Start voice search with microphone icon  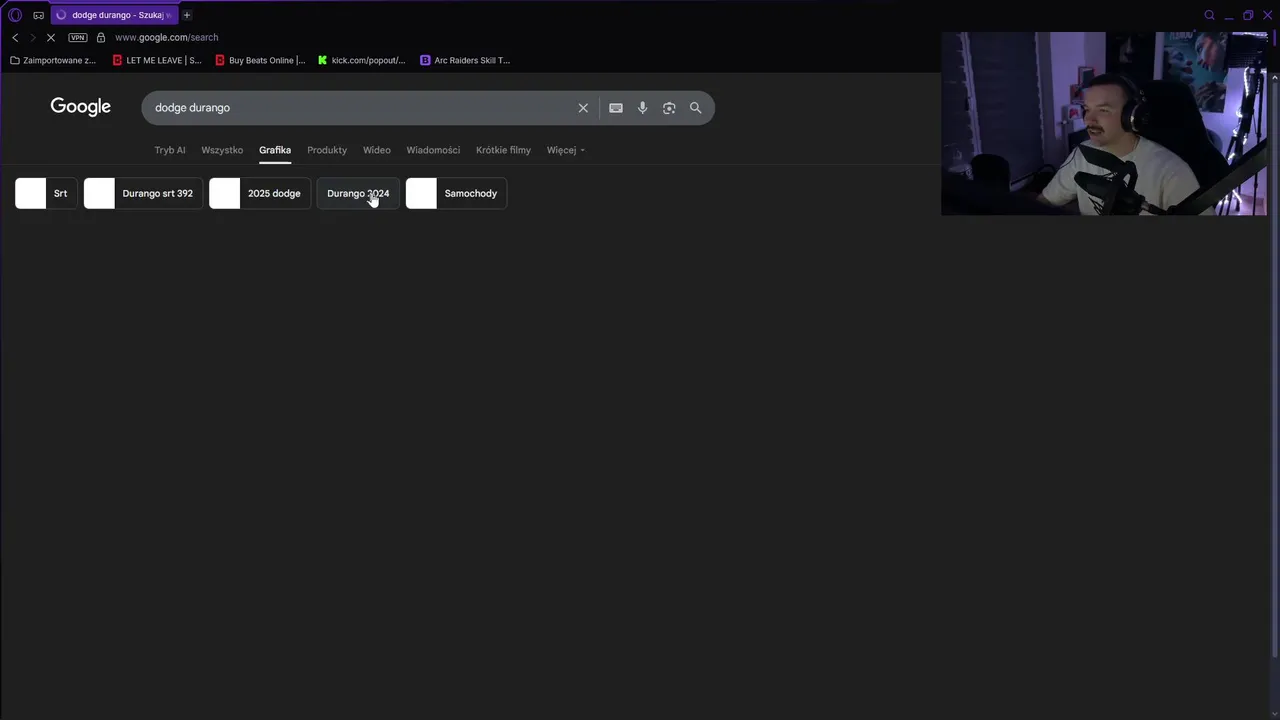[642, 108]
